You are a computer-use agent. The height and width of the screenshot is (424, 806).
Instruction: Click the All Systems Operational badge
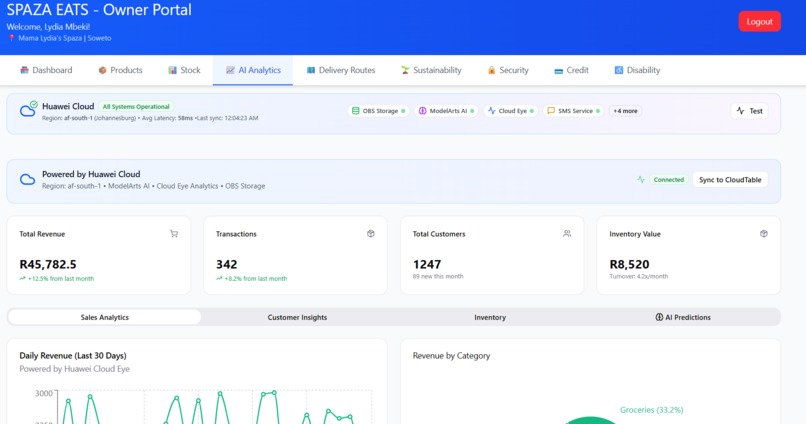pyautogui.click(x=136, y=106)
